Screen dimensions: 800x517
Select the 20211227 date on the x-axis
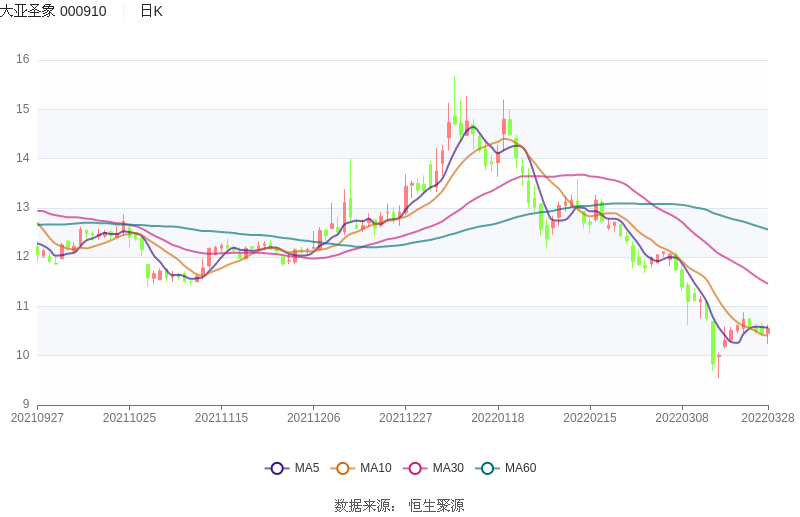[x=405, y=418]
